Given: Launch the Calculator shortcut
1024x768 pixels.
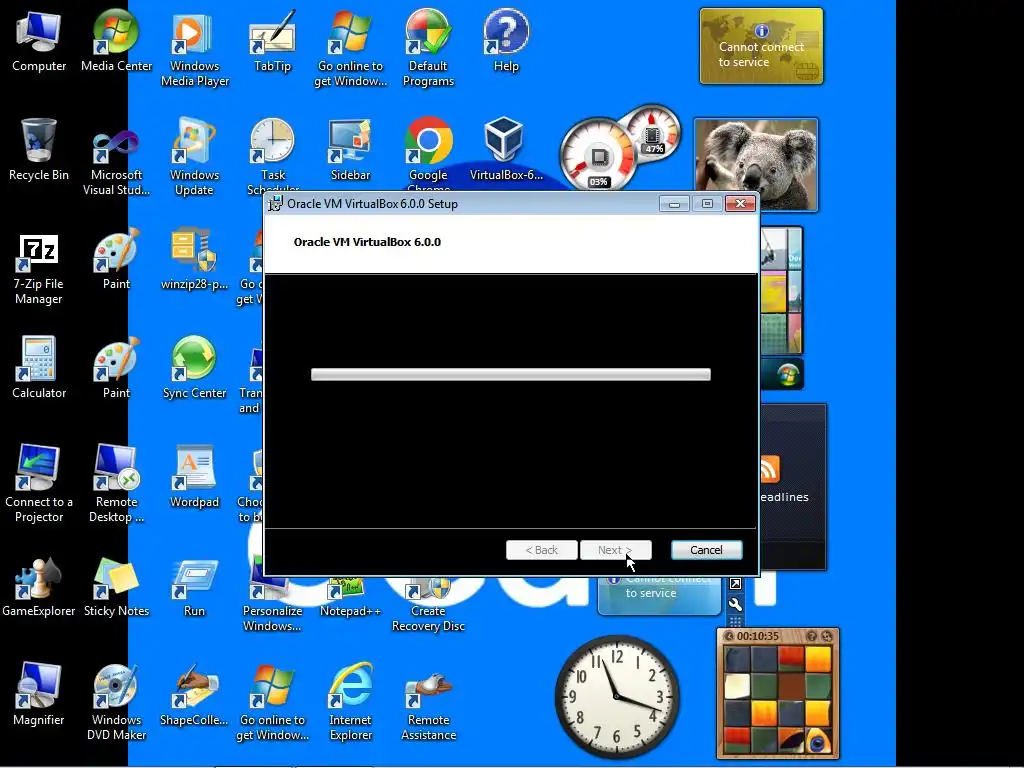Looking at the screenshot, I should pyautogui.click(x=39, y=369).
